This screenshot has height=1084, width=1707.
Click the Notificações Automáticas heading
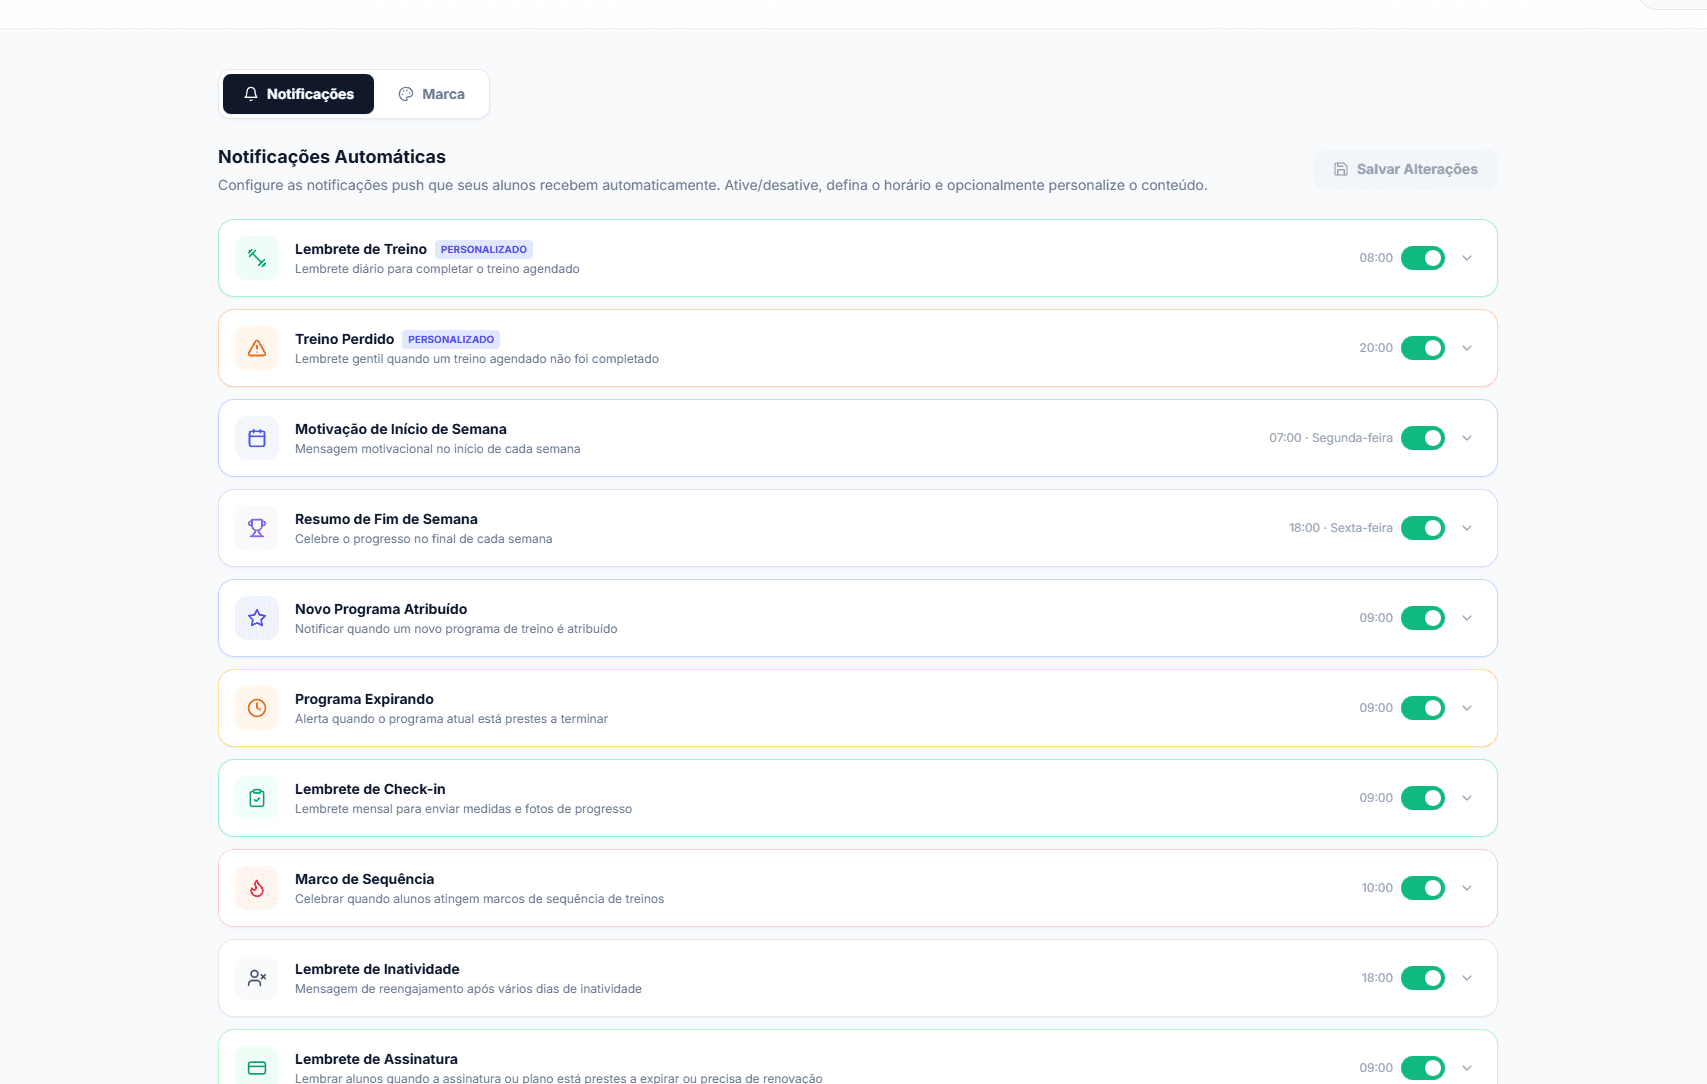[332, 157]
